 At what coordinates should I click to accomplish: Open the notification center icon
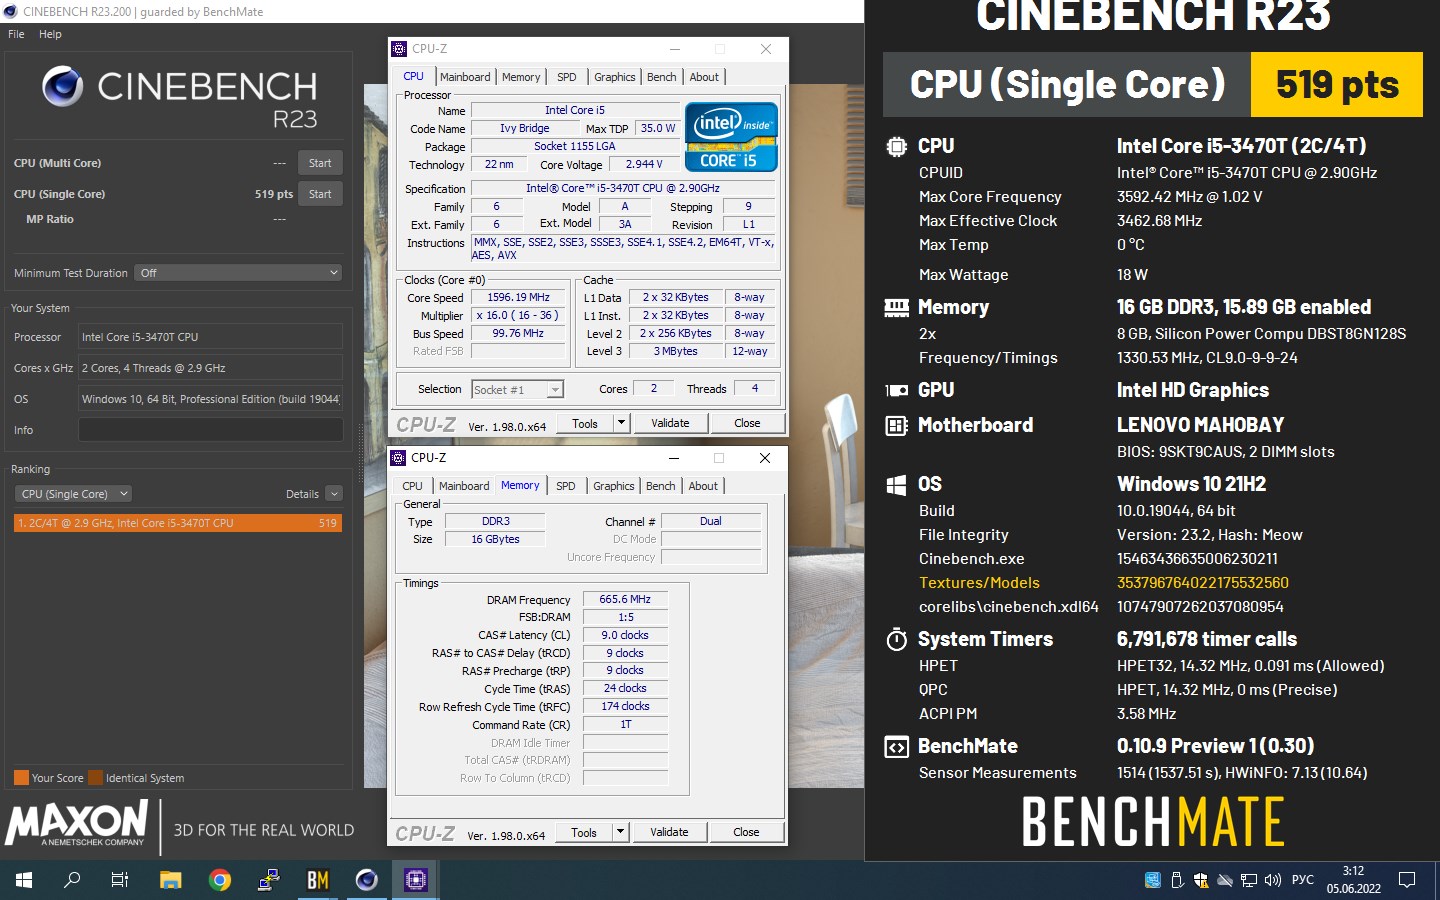[1407, 880]
